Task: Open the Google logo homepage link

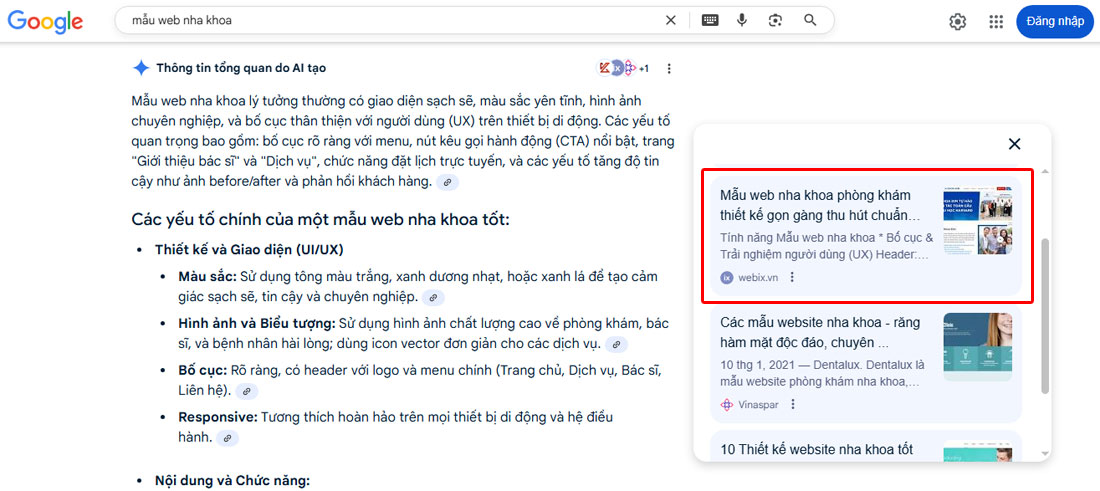Action: click(46, 21)
